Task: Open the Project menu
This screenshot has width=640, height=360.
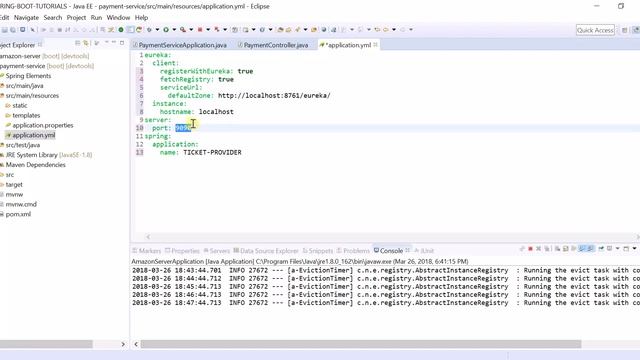Action: point(76,18)
